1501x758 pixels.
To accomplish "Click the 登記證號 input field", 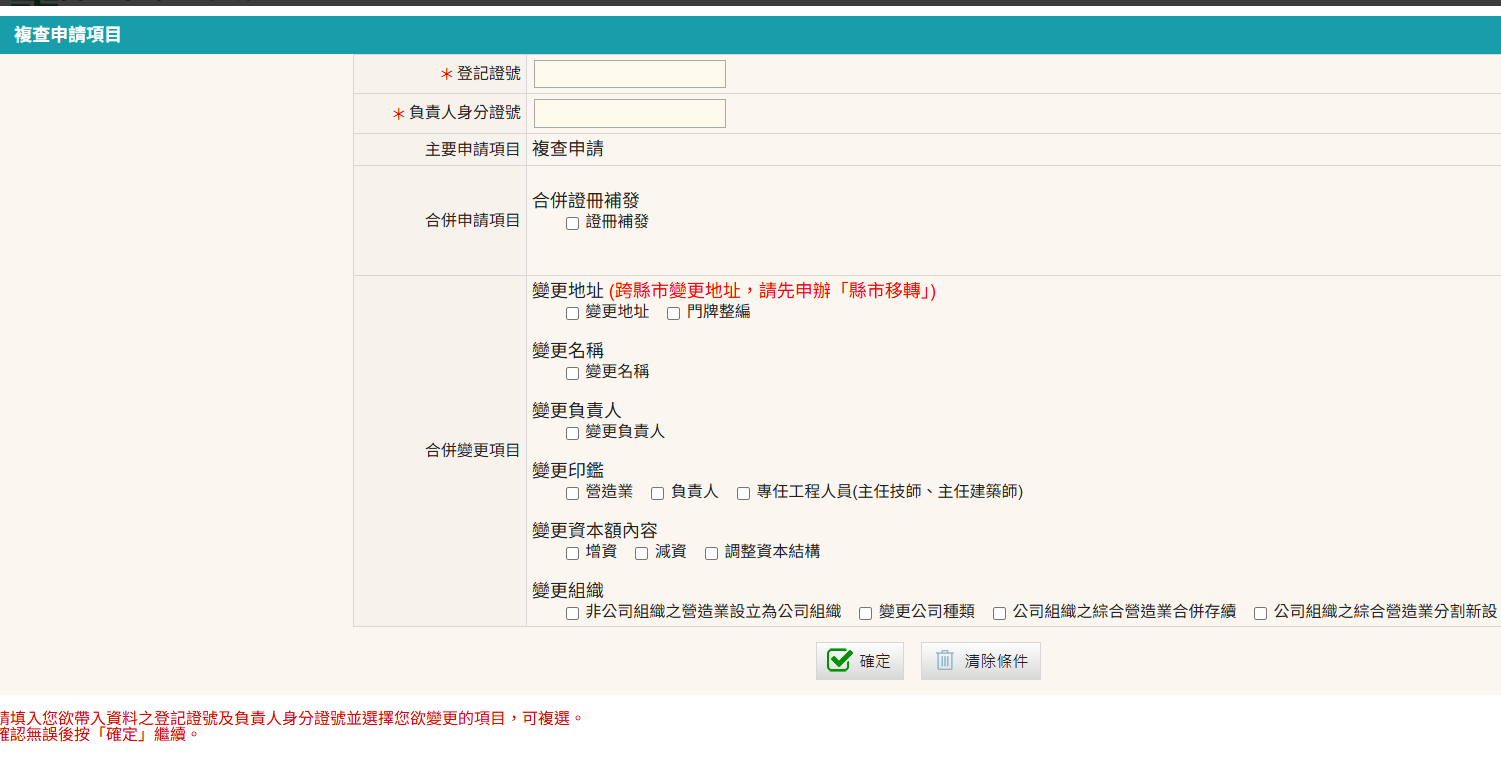I will pos(629,74).
